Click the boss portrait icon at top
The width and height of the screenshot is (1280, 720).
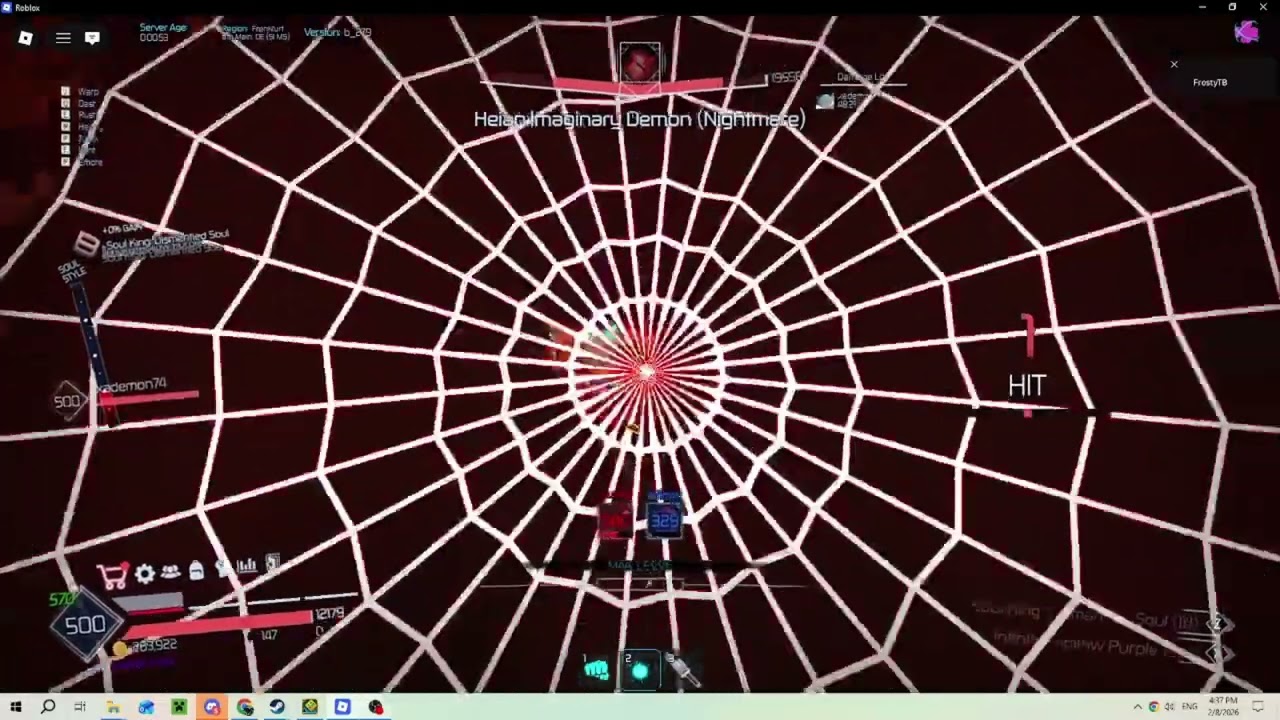(x=640, y=62)
